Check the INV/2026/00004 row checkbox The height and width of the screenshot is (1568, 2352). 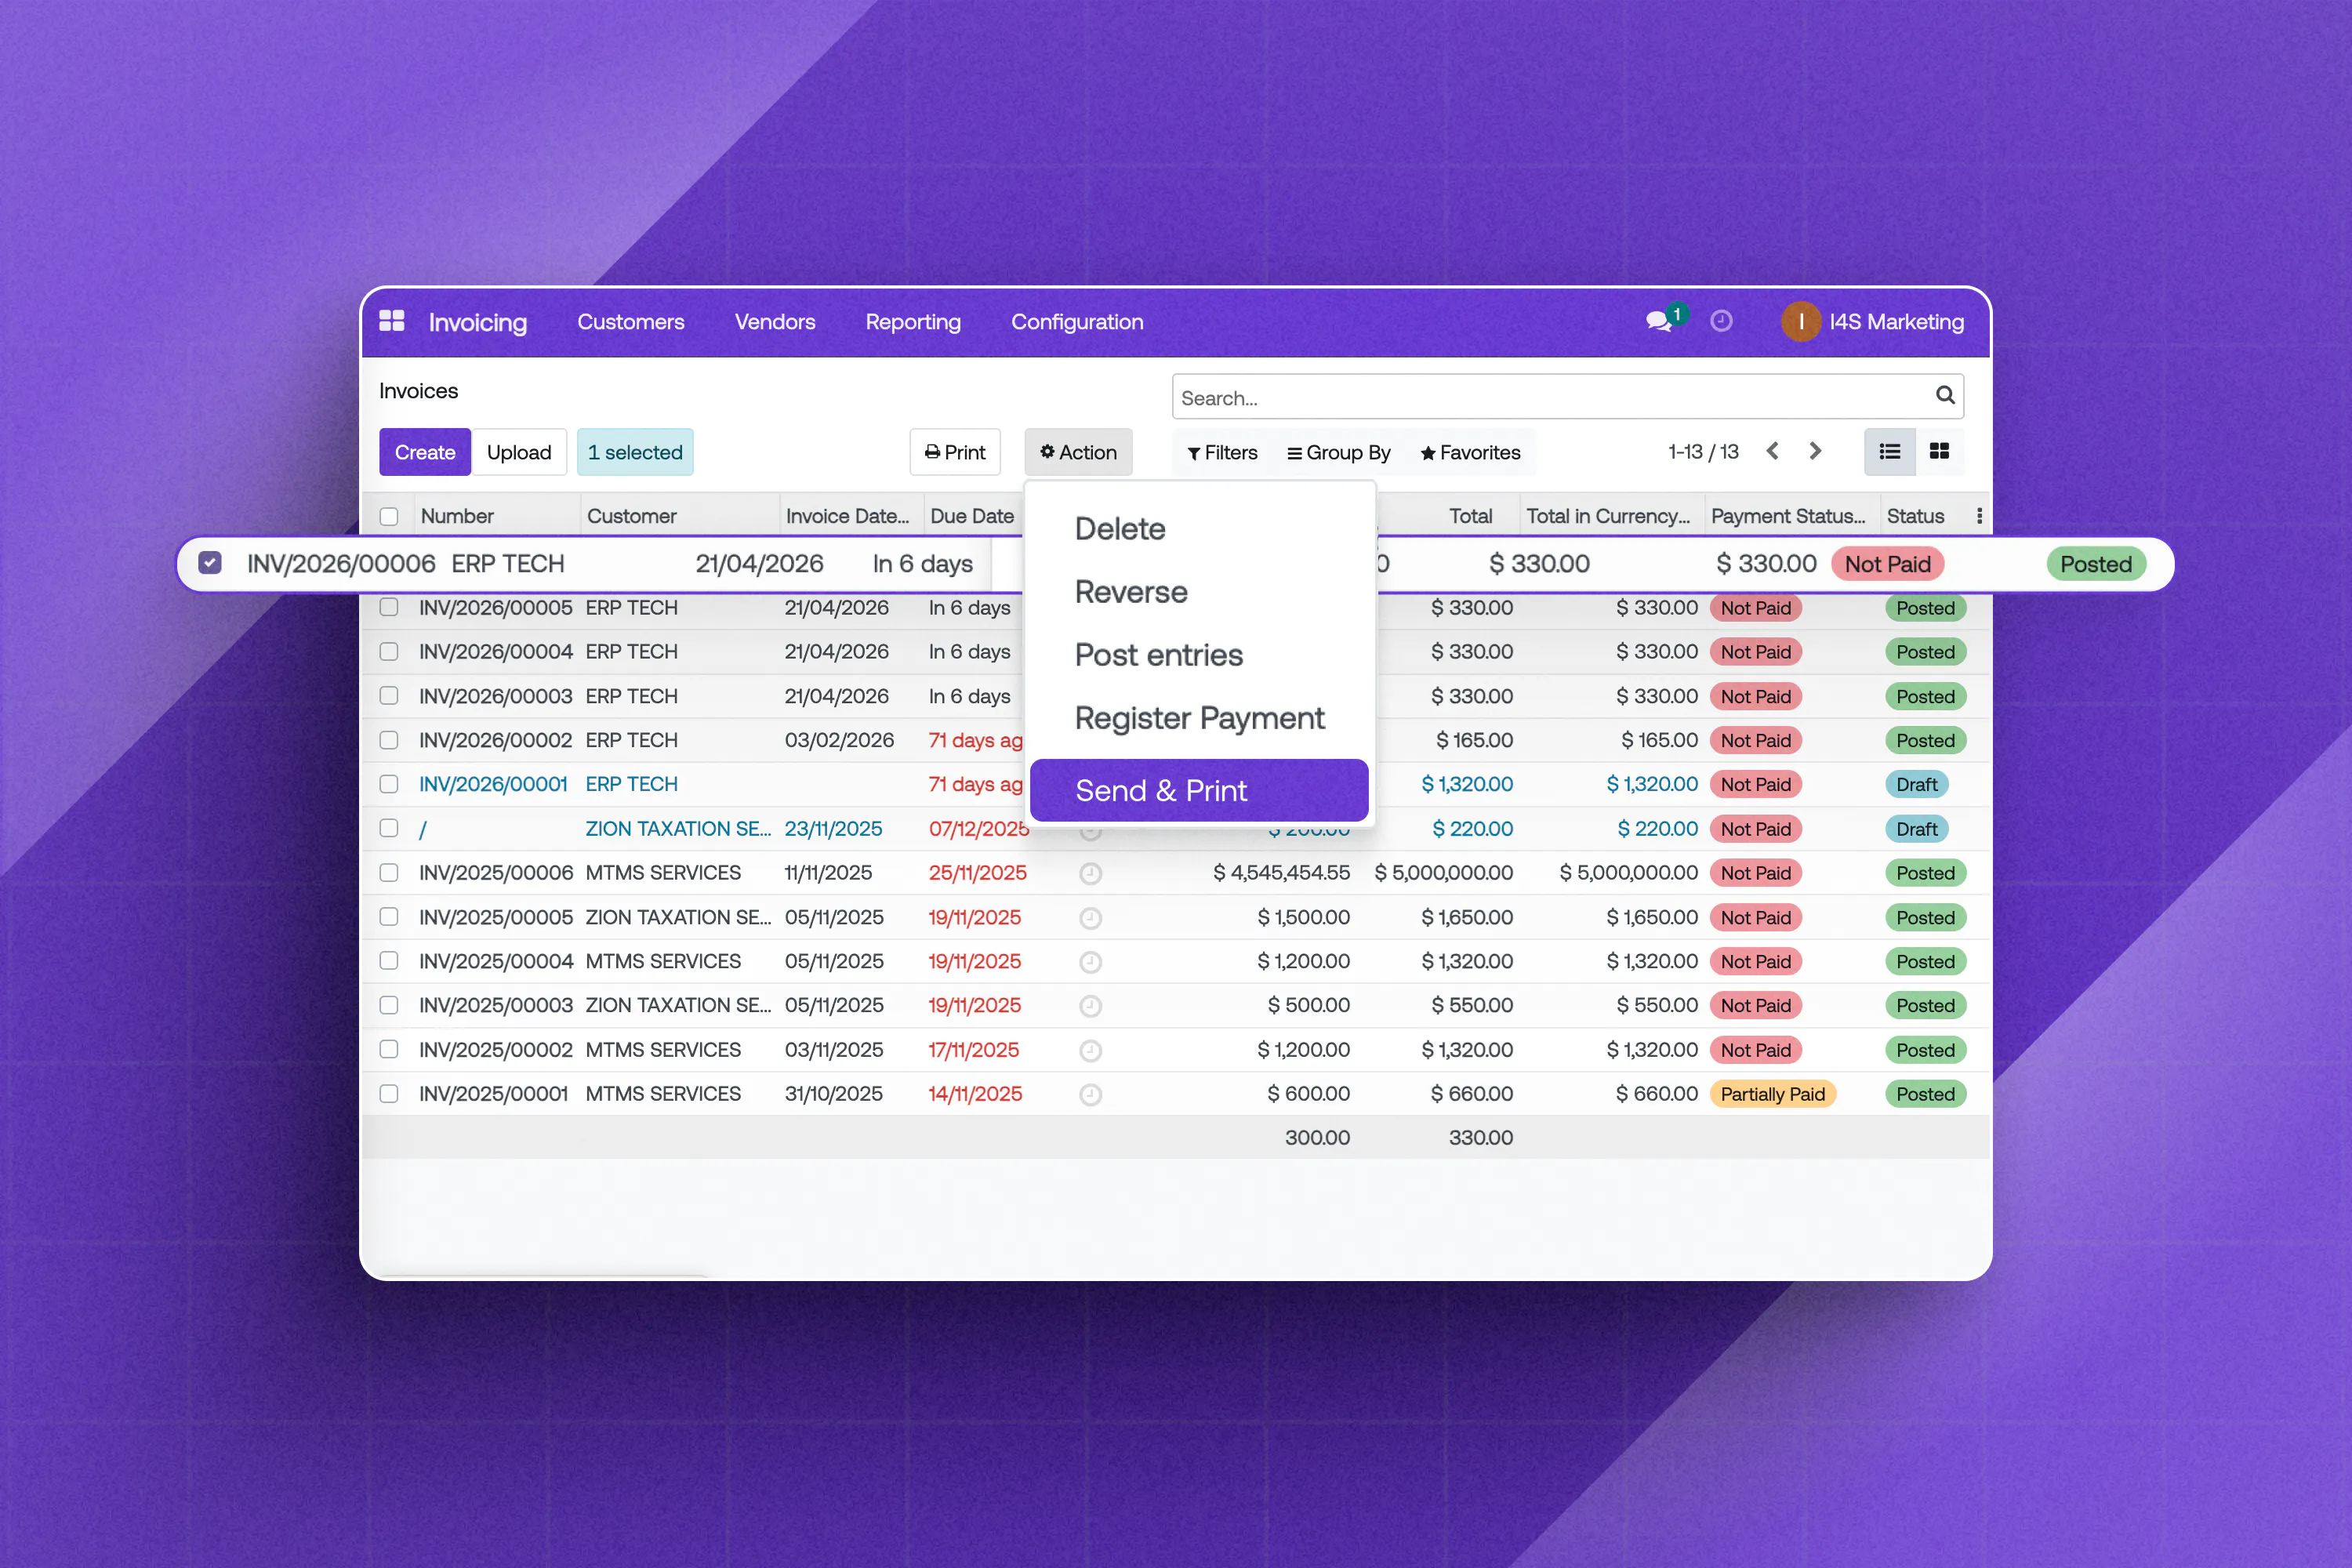pos(389,652)
